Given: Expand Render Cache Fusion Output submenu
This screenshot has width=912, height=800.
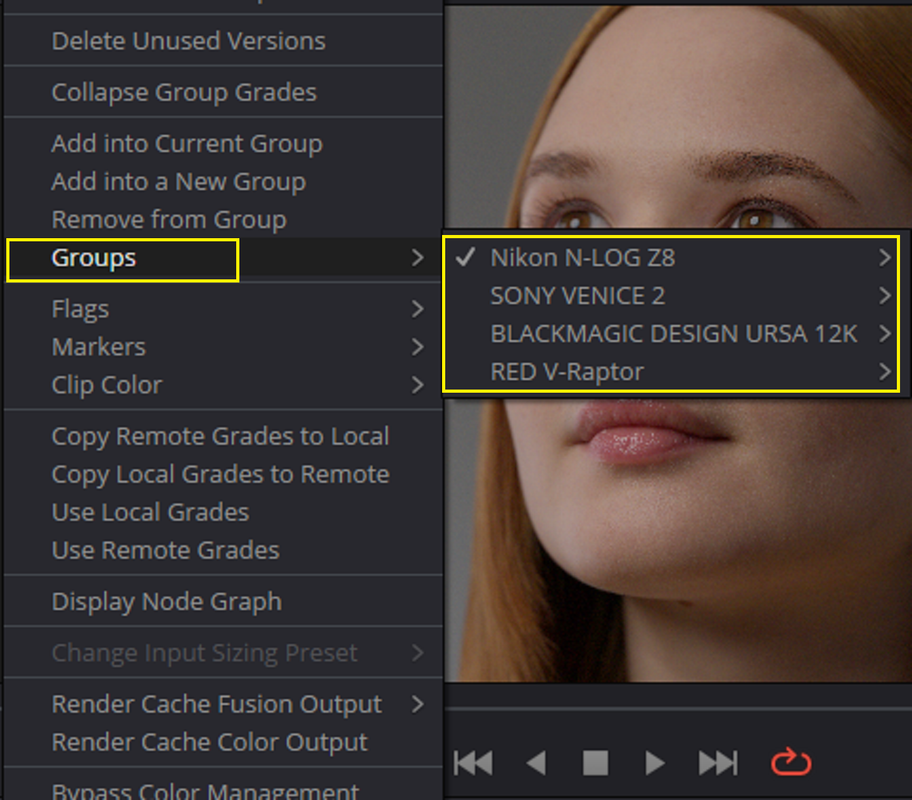Looking at the screenshot, I should (223, 704).
